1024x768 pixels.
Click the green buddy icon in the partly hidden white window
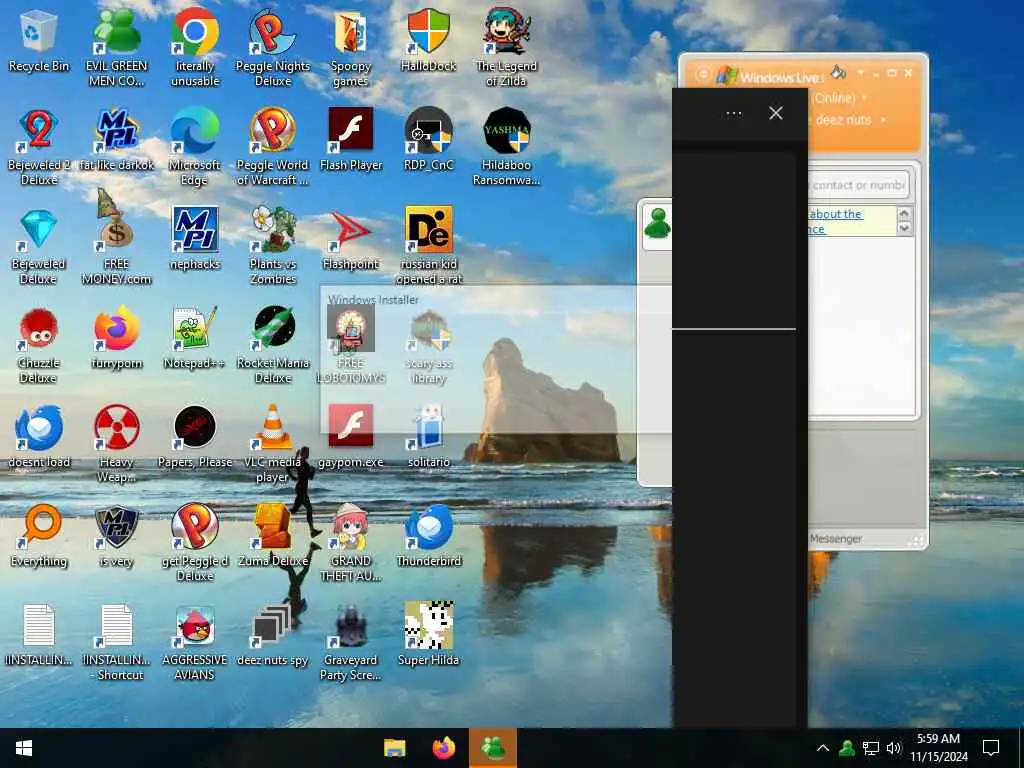point(657,225)
